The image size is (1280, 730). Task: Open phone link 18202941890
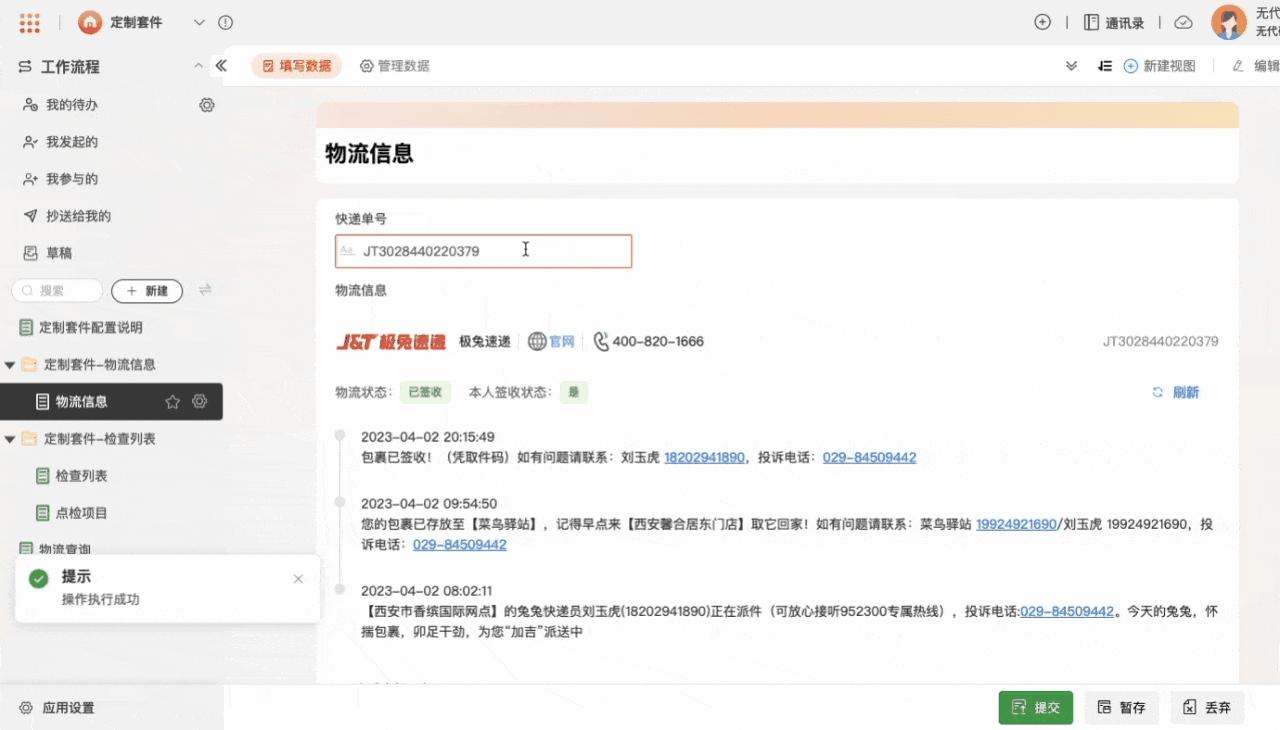[704, 457]
